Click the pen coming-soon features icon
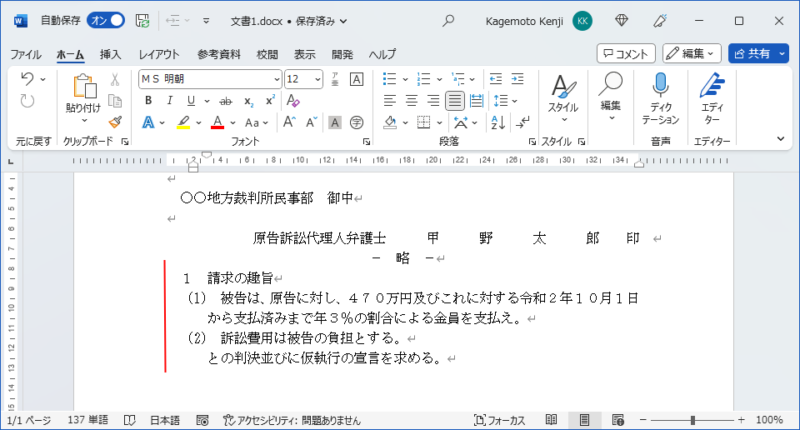800x430 pixels. pyautogui.click(x=660, y=21)
